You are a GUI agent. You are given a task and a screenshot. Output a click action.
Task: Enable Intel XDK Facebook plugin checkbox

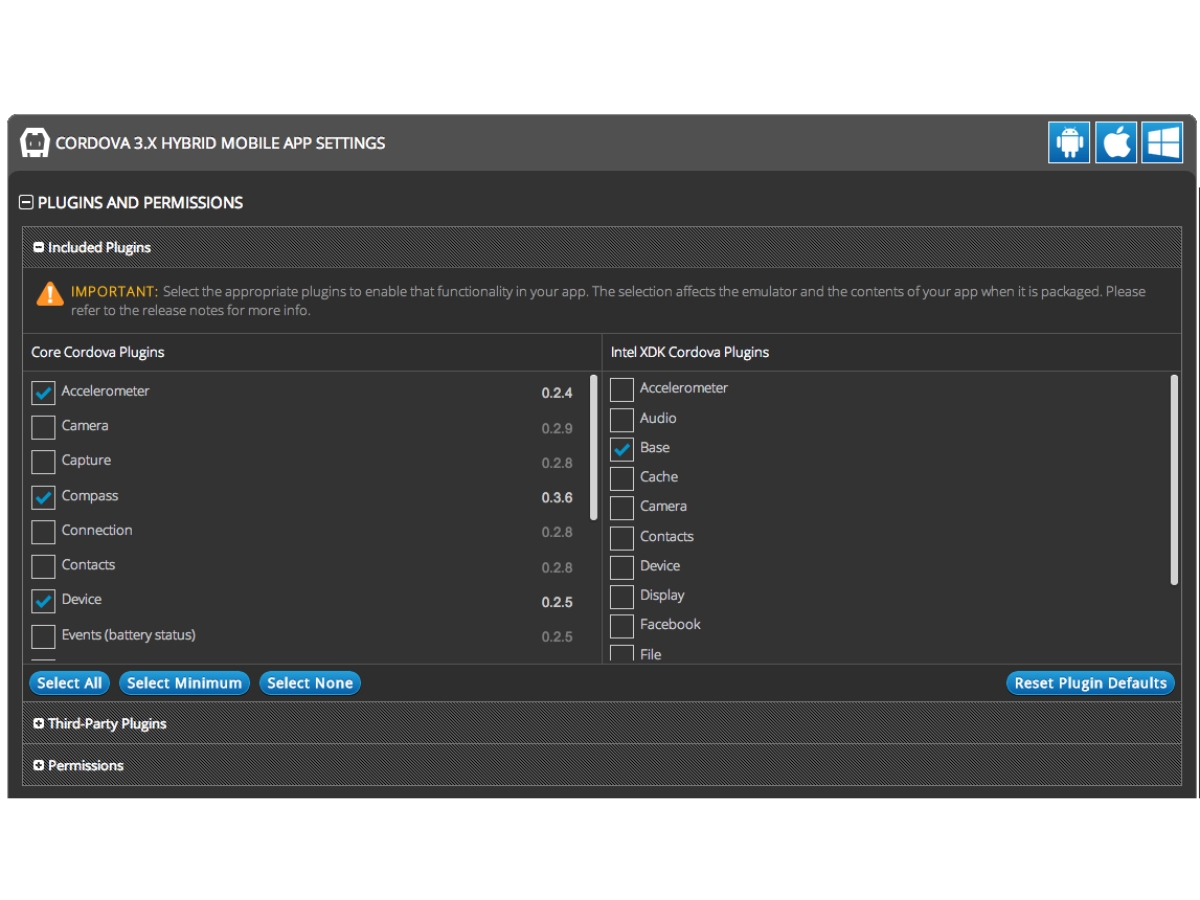pyautogui.click(x=622, y=626)
